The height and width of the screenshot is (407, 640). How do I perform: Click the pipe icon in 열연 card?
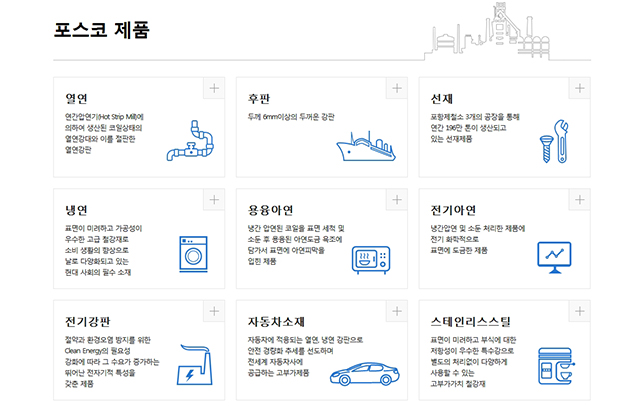(190, 140)
